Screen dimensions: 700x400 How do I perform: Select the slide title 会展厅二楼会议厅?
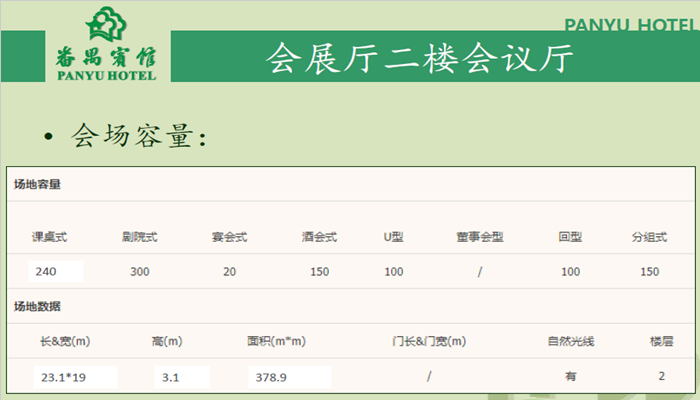419,58
